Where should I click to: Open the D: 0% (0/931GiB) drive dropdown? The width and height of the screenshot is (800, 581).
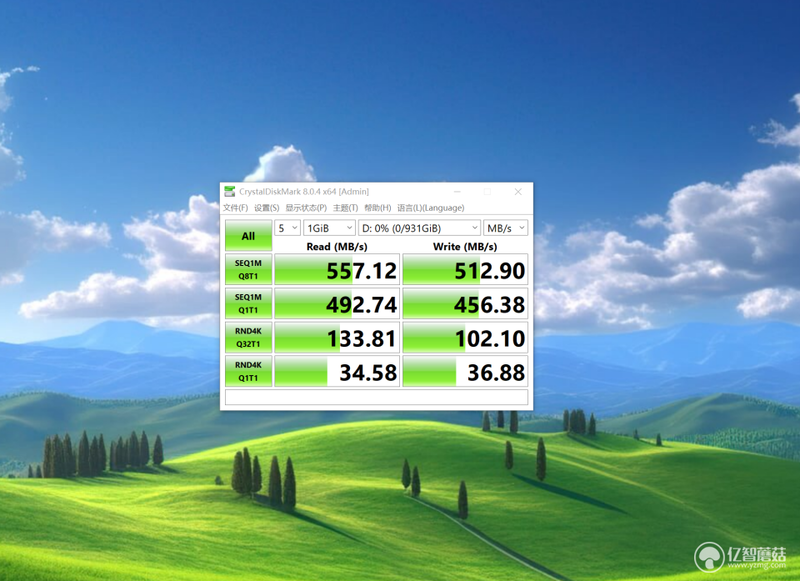pos(419,228)
